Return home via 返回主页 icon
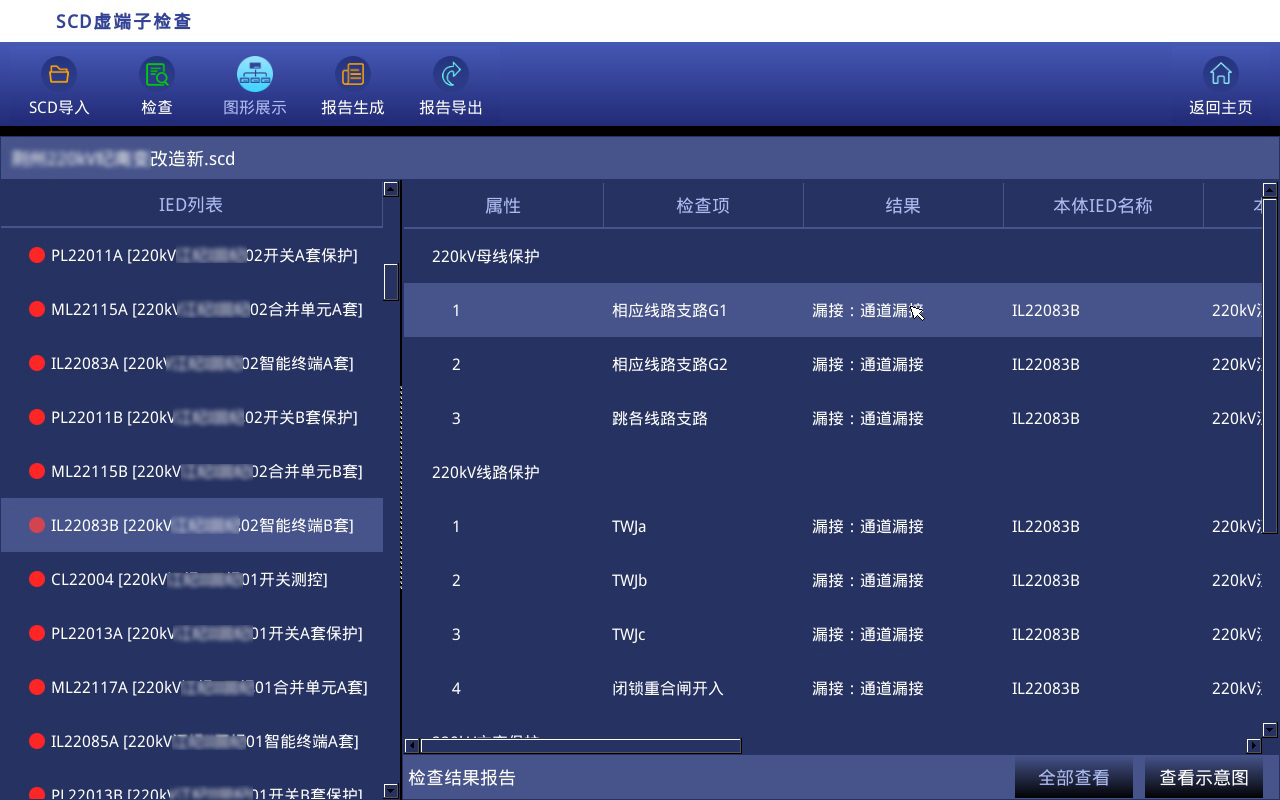This screenshot has height=800, width=1280. [1220, 74]
